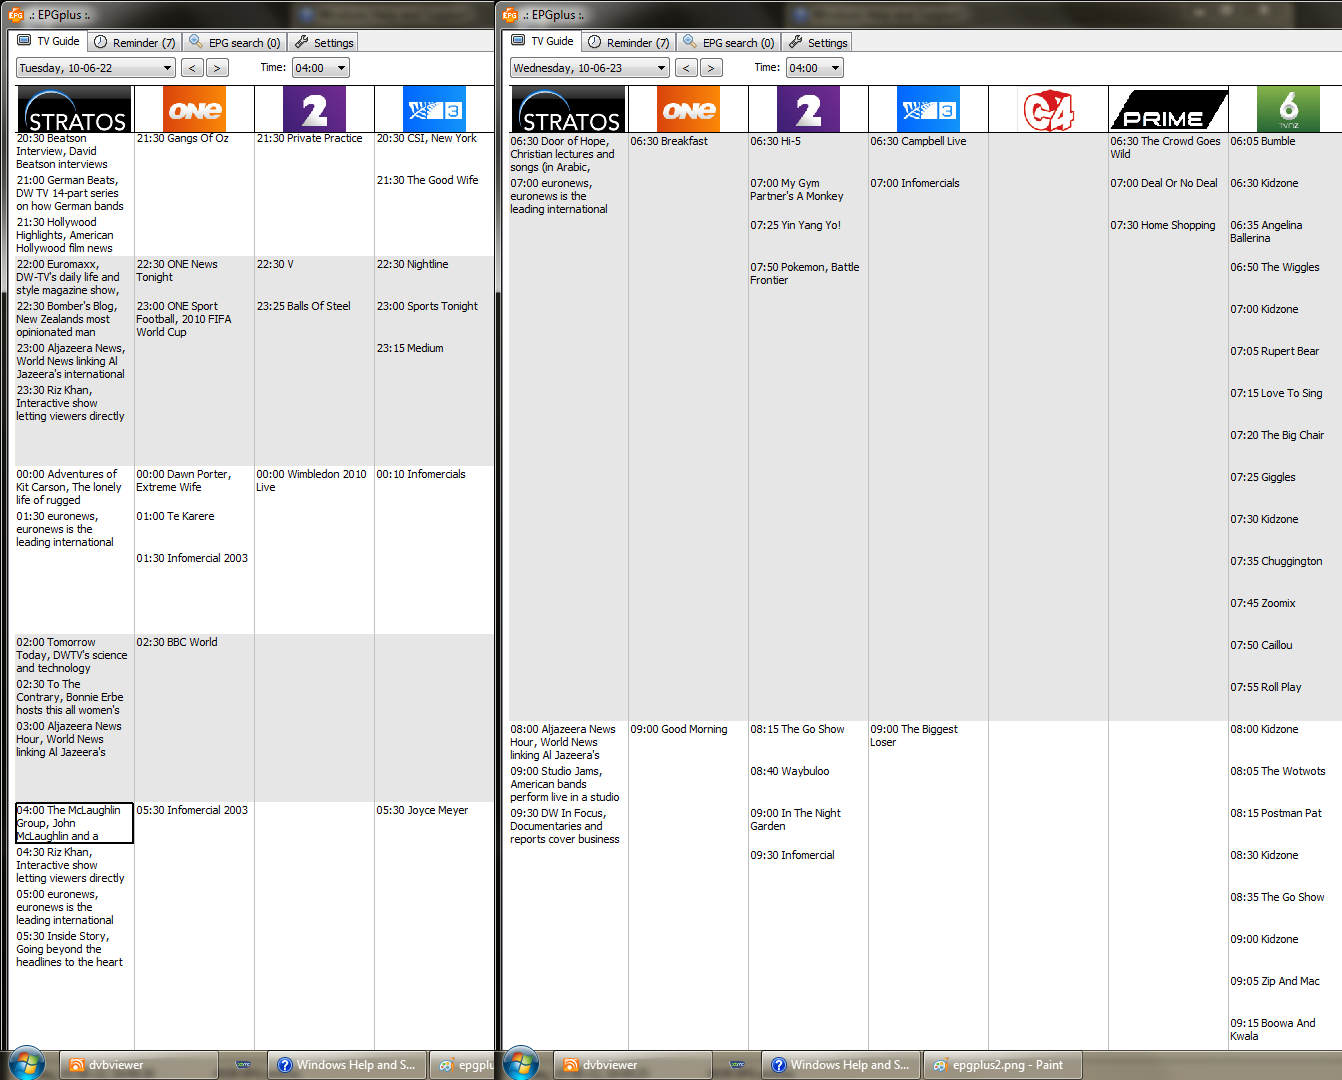Click the Stratos channel logo in the Wednesday guide

(568, 109)
